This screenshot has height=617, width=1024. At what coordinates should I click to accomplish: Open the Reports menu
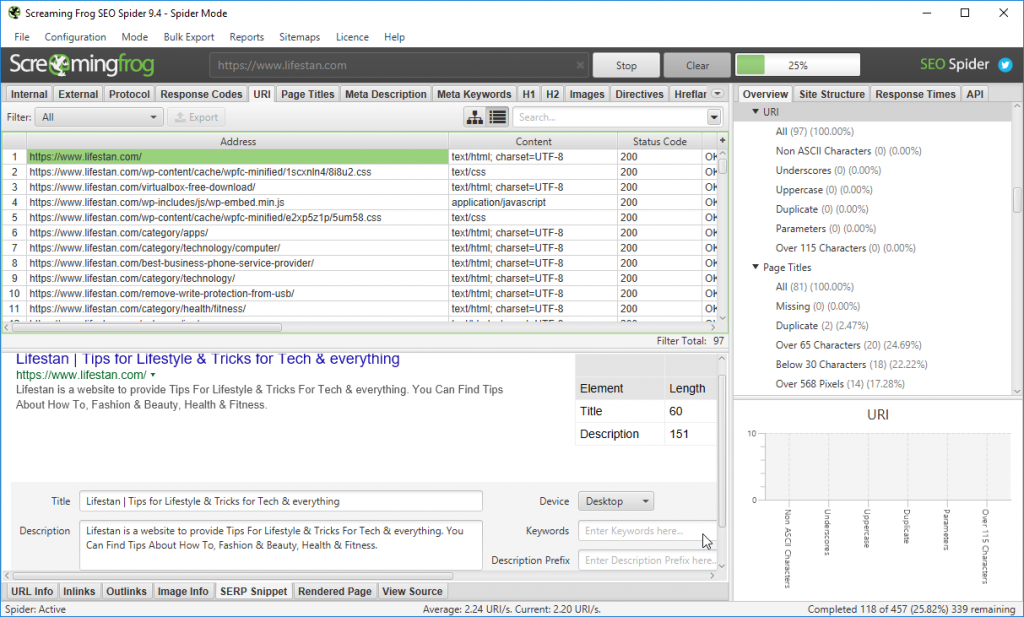(246, 37)
